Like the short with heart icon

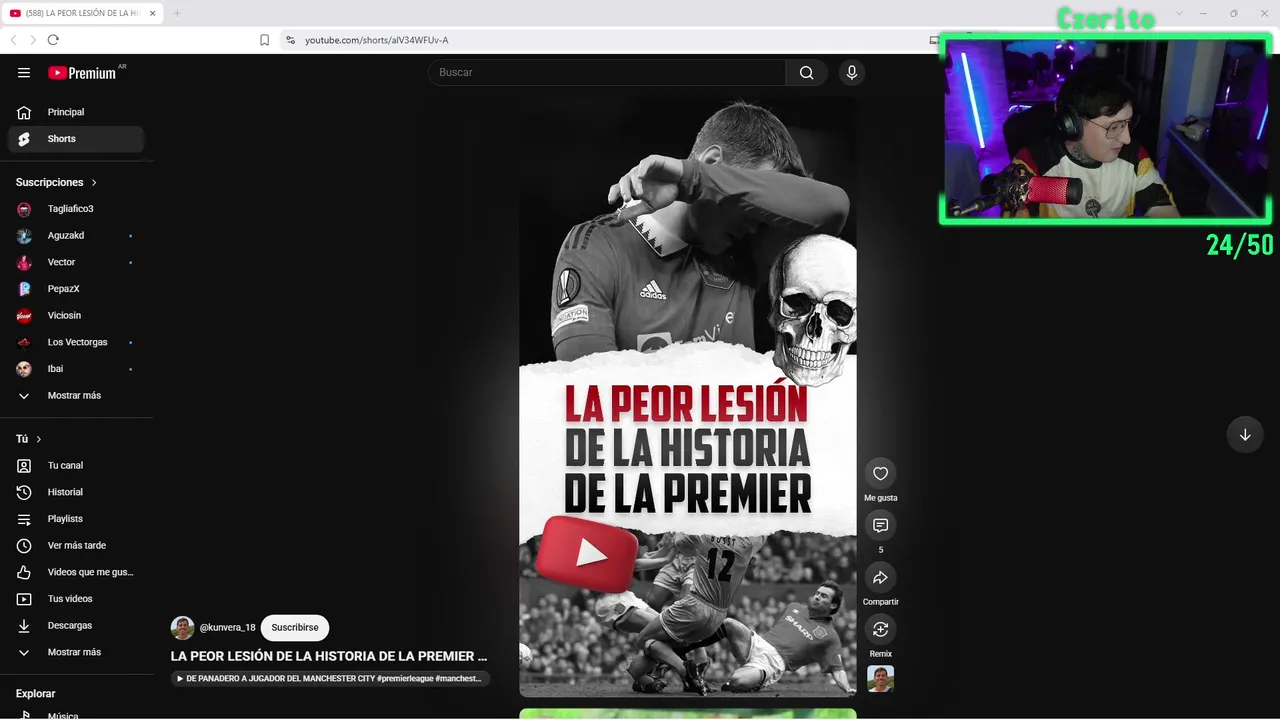pyautogui.click(x=881, y=473)
